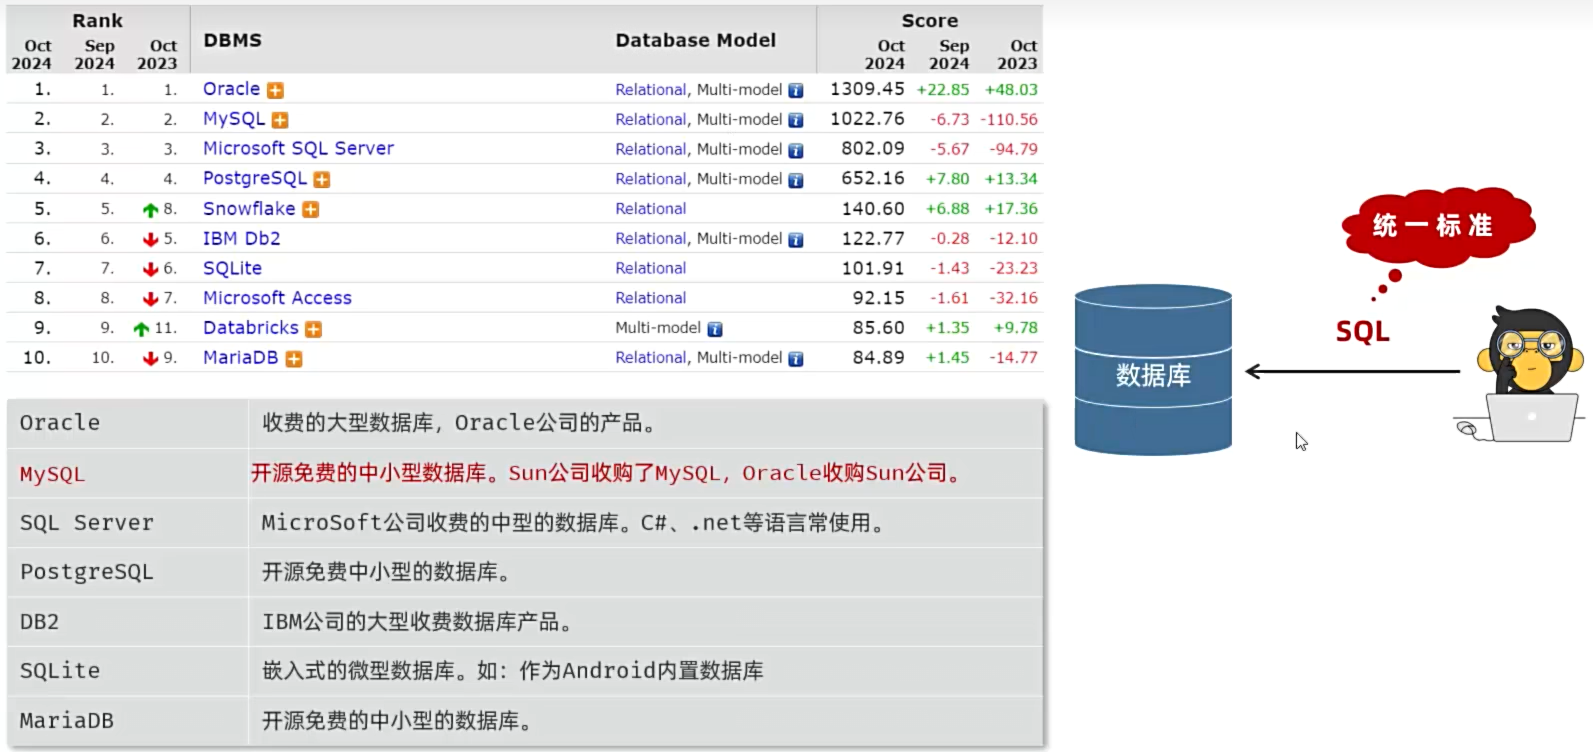Open the IBM Db2 link
The height and width of the screenshot is (752, 1593).
pos(241,238)
